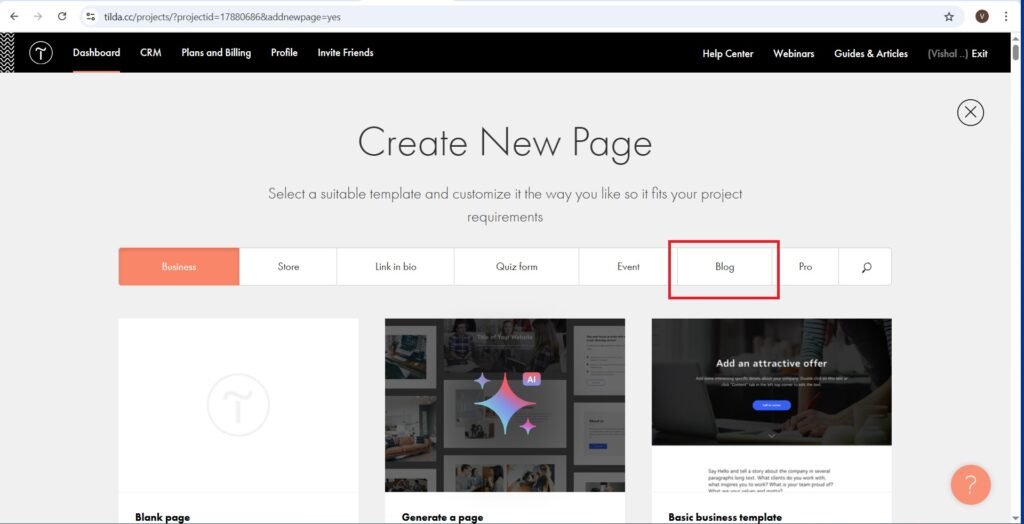
Task: Open the Profile menu item
Action: coord(284,53)
